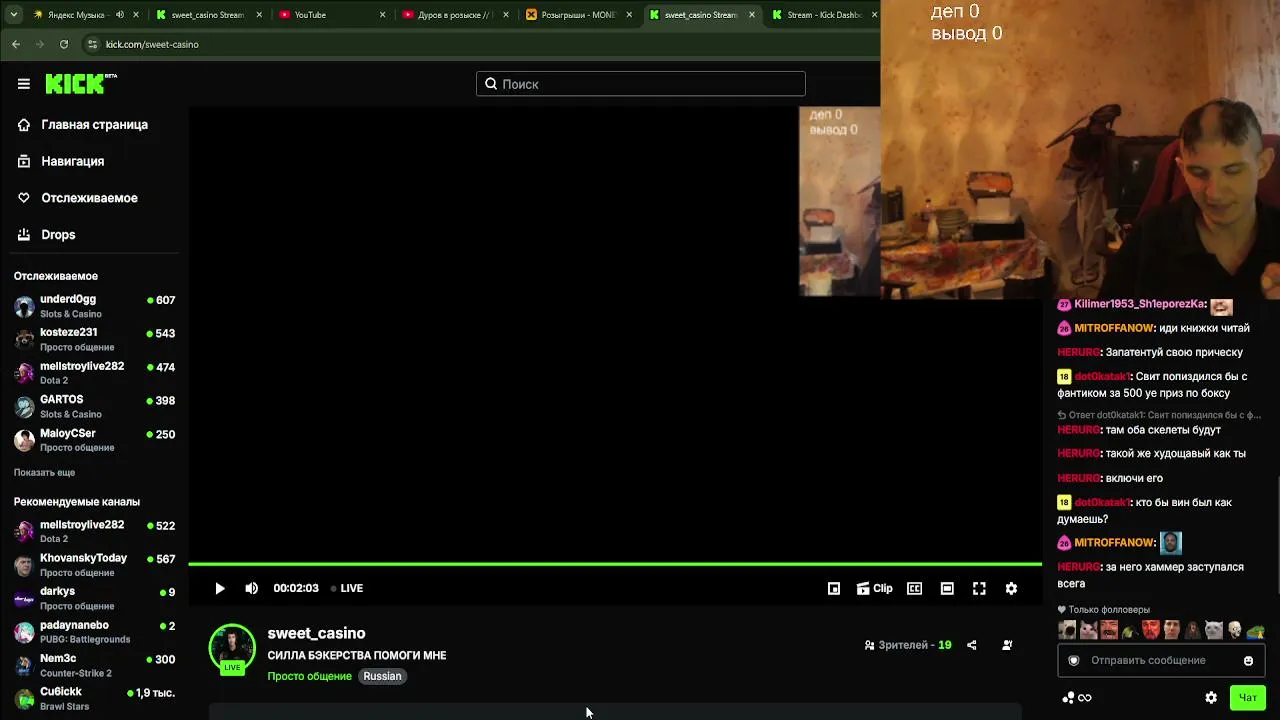This screenshot has height=720, width=1280.
Task: Open the video player settings gear
Action: (x=1011, y=589)
